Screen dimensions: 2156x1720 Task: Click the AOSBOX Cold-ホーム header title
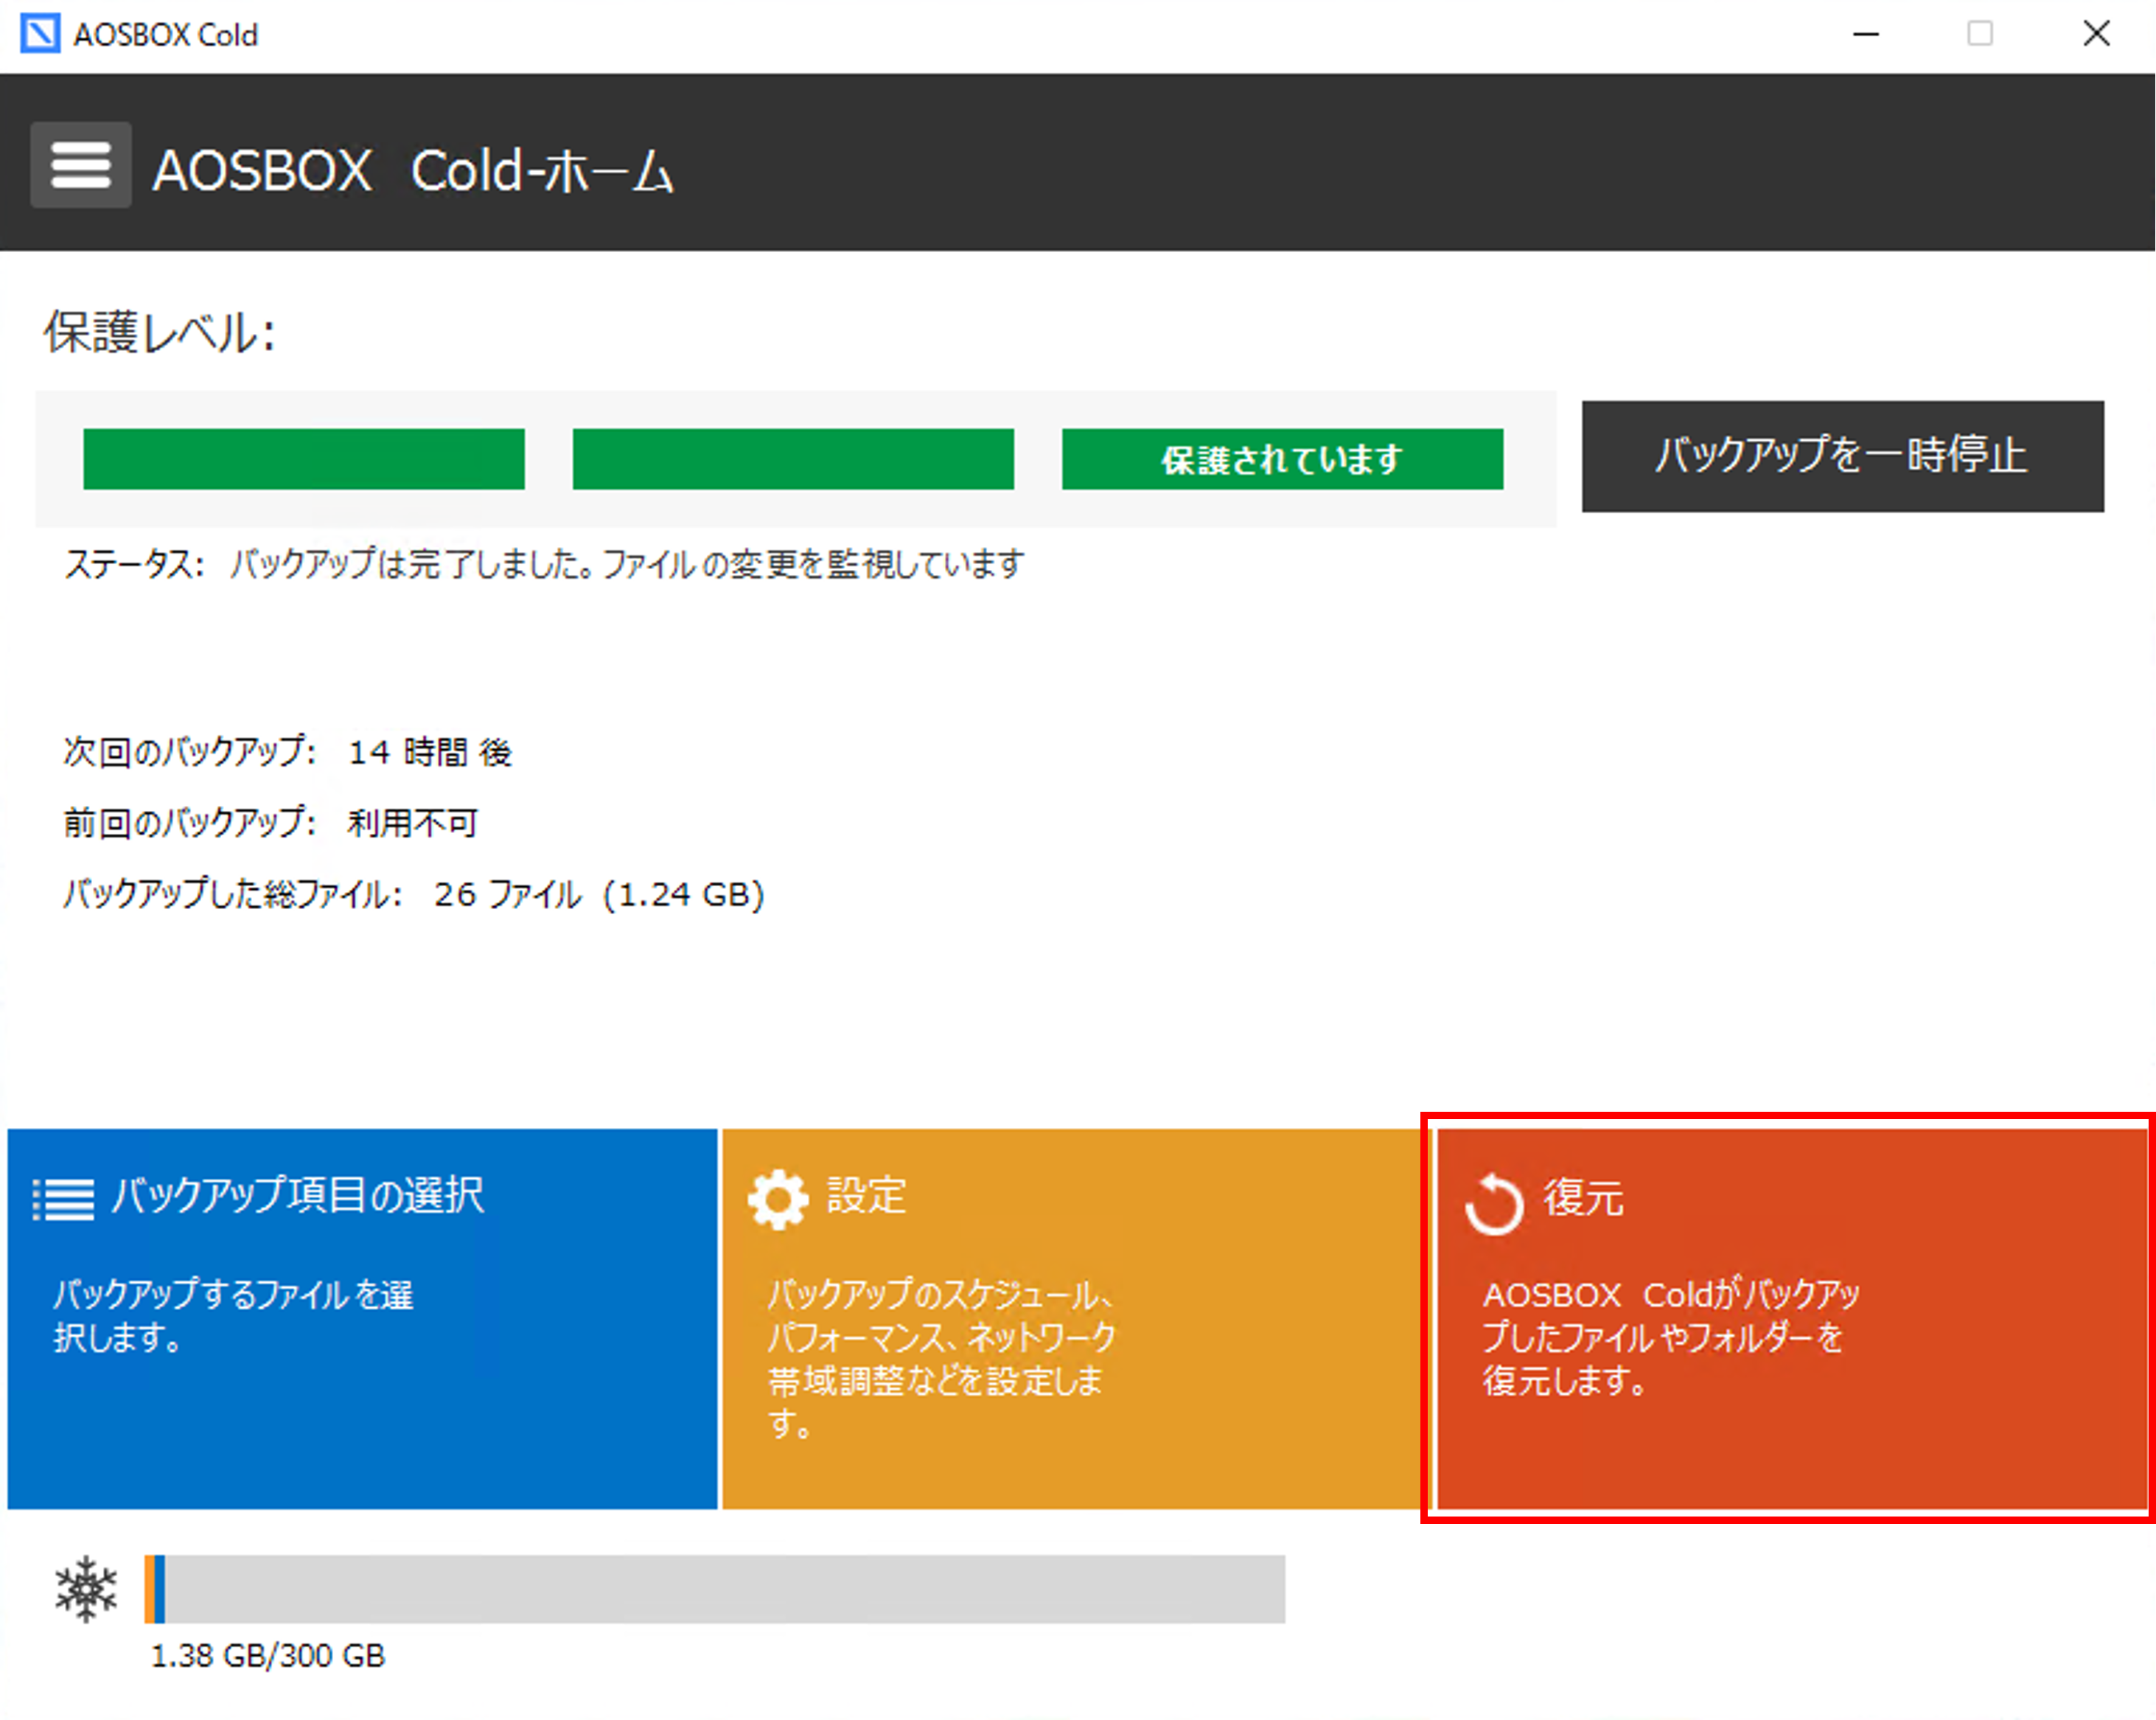pos(412,170)
